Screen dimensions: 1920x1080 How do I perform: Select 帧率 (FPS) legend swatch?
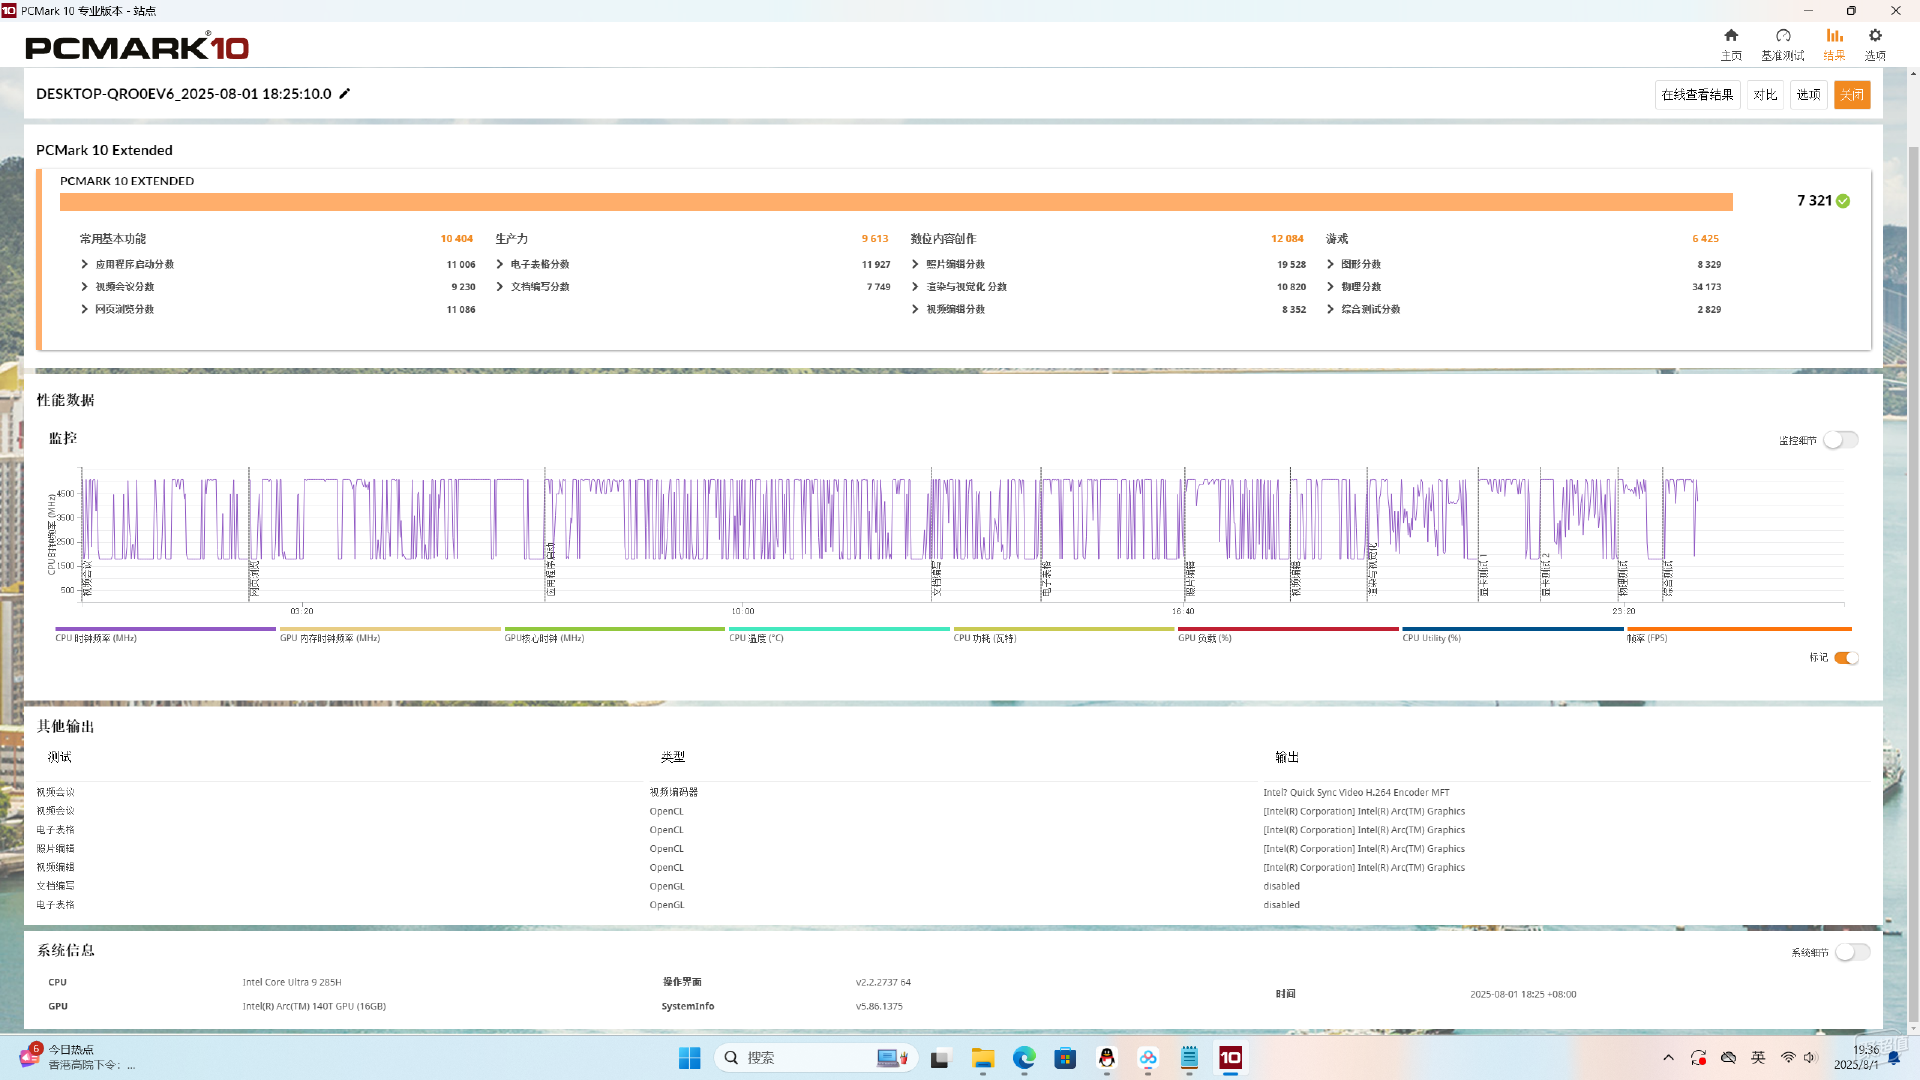[1739, 630]
